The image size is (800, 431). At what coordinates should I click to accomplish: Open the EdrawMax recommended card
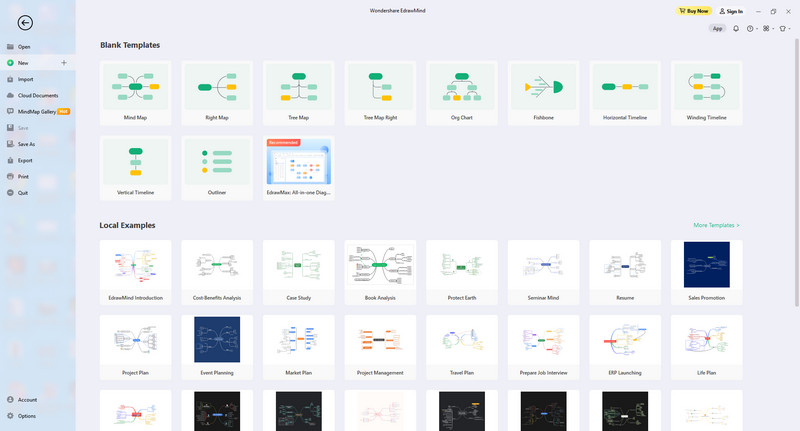point(298,168)
